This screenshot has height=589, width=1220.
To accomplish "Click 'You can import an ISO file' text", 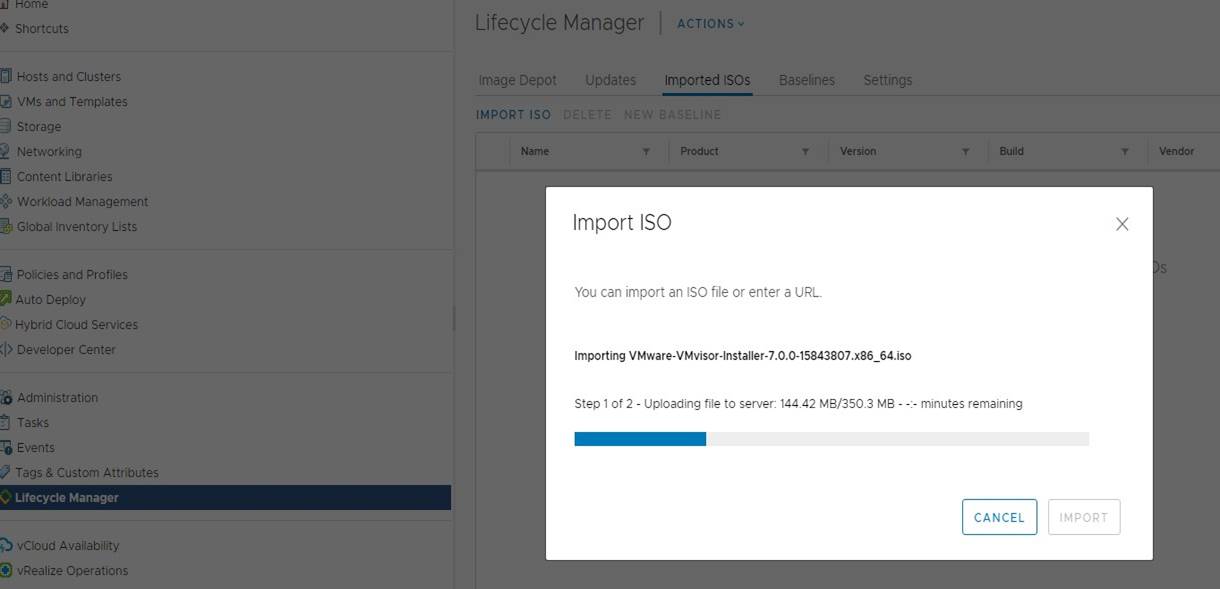I will click(698, 292).
